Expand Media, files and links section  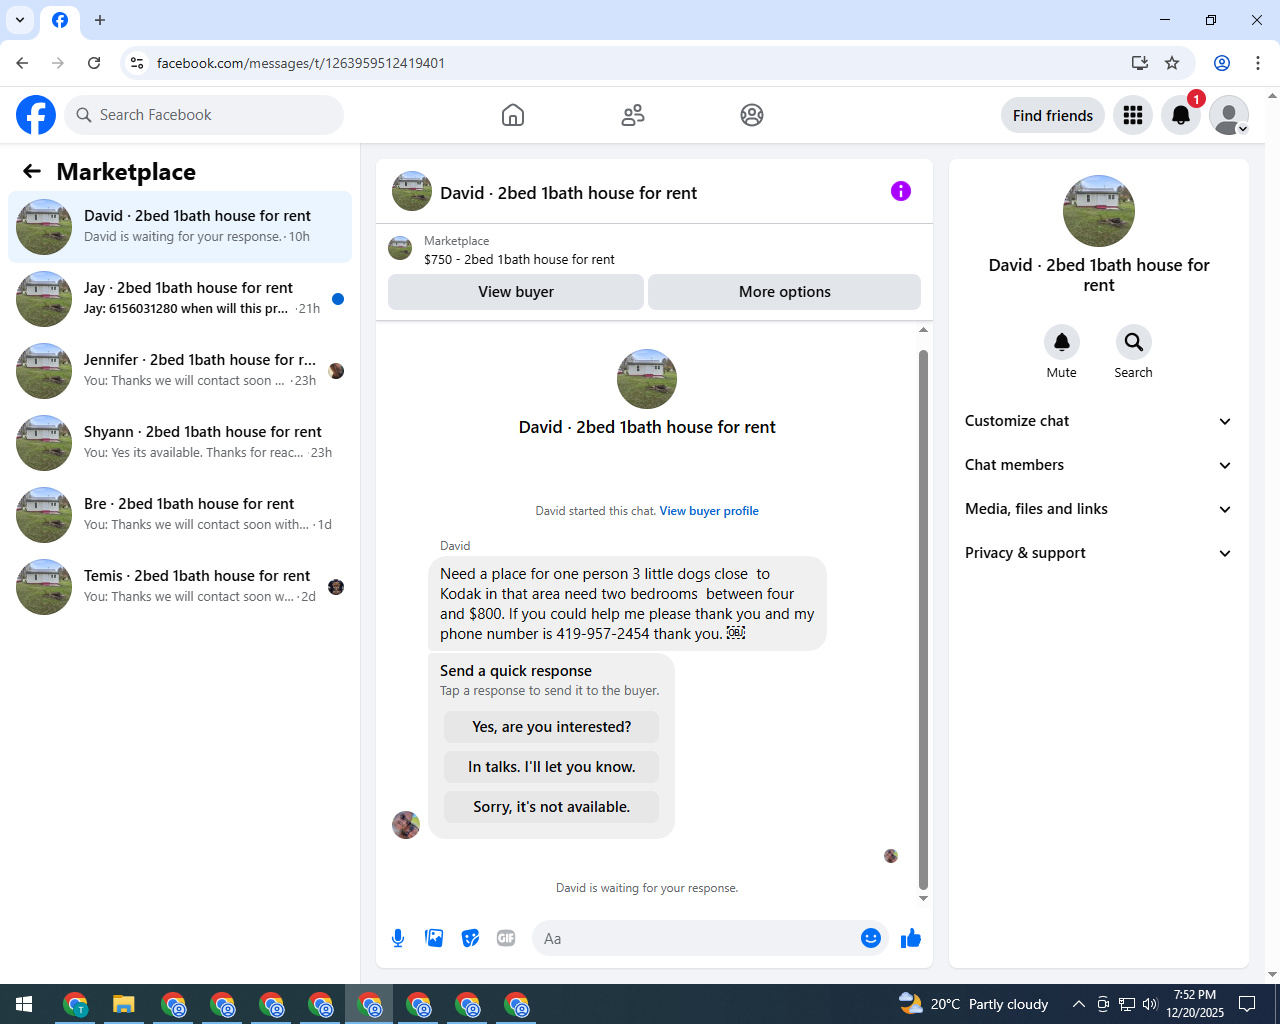(1099, 509)
